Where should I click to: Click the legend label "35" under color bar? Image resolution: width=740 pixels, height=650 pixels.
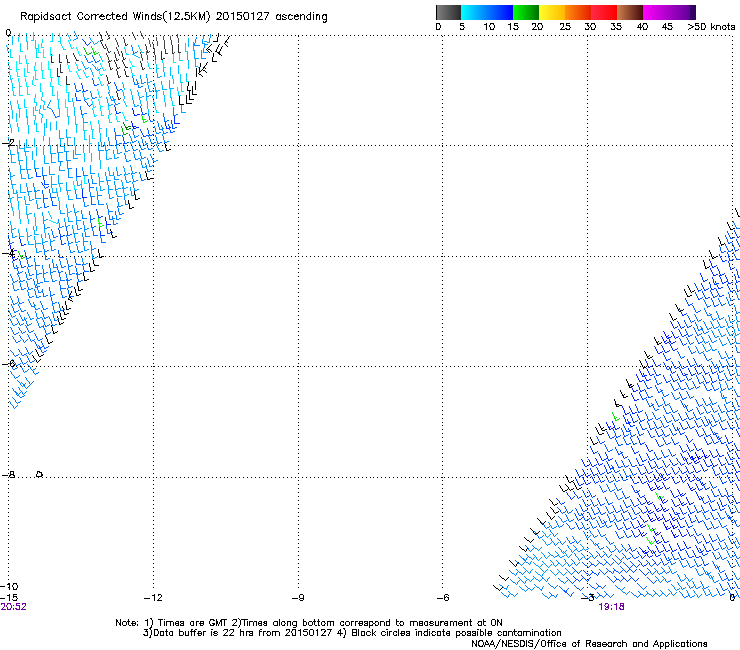coord(616,27)
